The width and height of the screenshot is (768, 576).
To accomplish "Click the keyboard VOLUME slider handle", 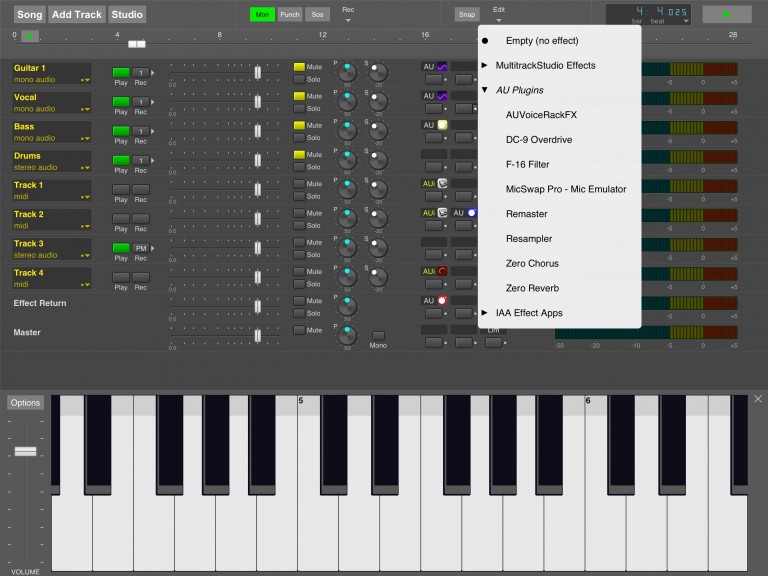I will point(26,453).
